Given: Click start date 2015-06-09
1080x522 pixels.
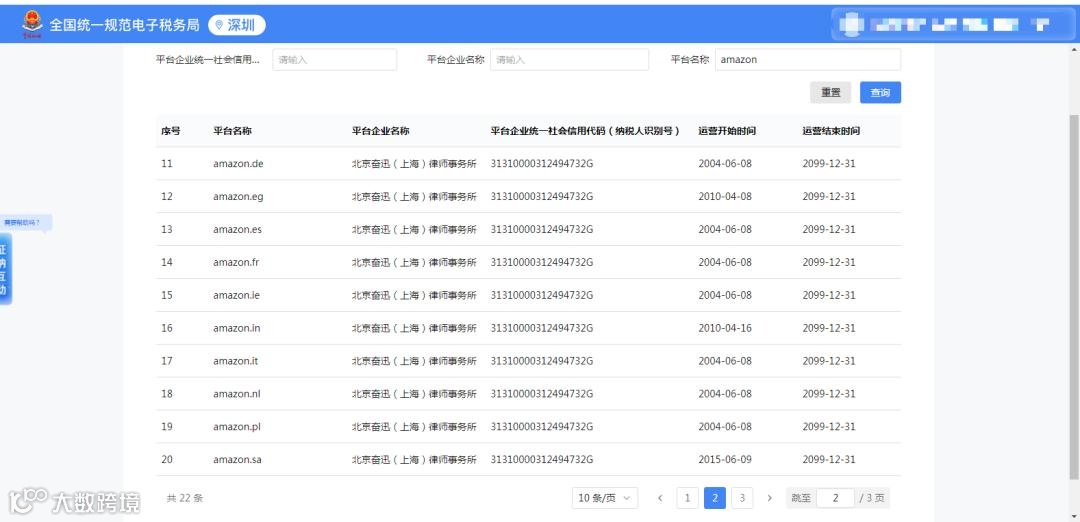Looking at the screenshot, I should [x=725, y=460].
